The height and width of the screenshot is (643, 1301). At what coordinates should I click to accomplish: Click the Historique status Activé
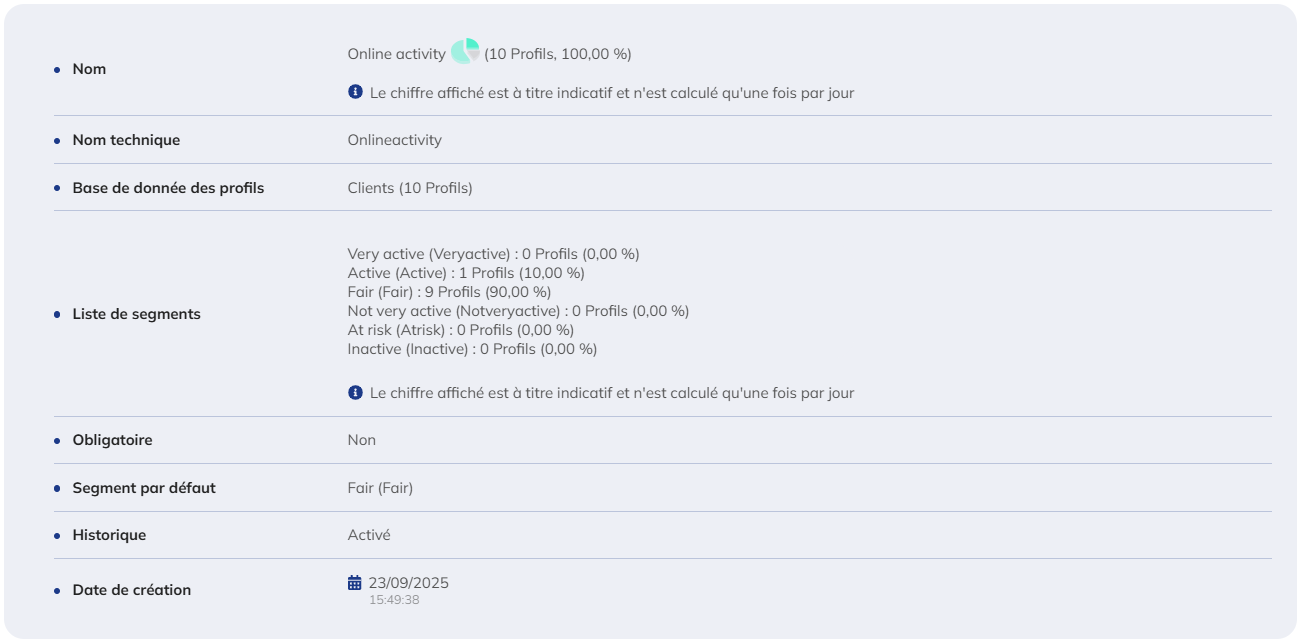[369, 535]
